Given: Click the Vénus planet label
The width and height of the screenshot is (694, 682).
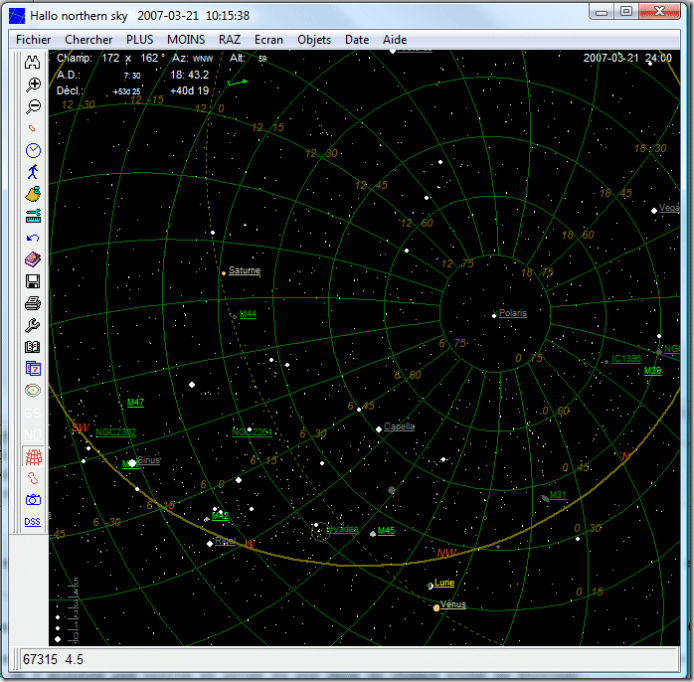Looking at the screenshot, I should tap(453, 604).
